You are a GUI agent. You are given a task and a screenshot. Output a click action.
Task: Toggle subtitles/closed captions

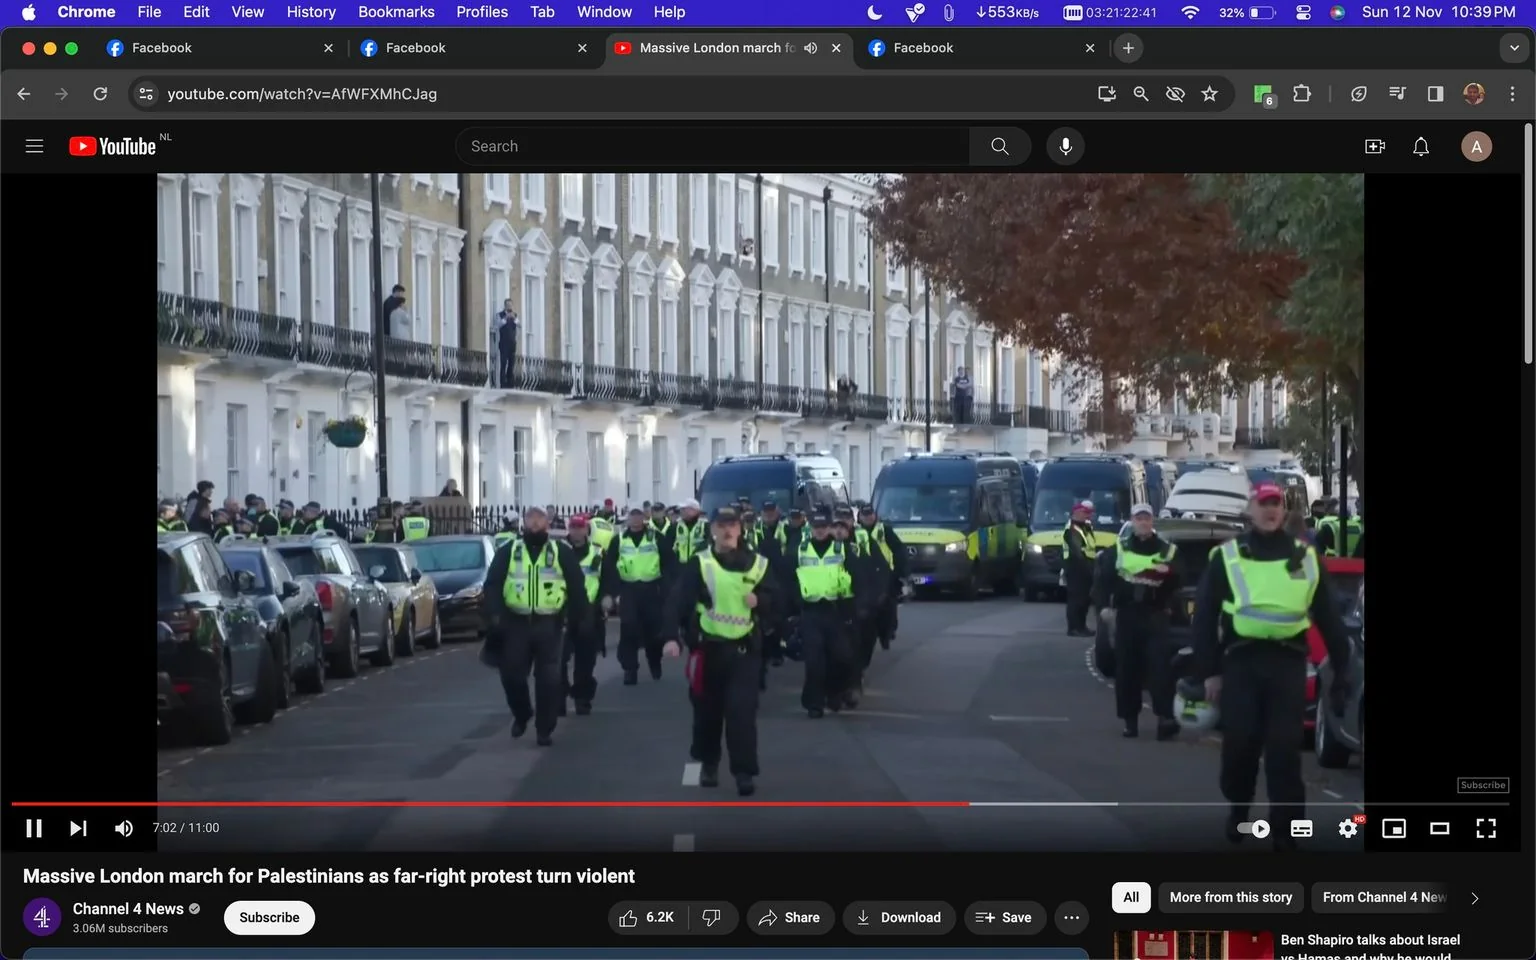pyautogui.click(x=1301, y=828)
